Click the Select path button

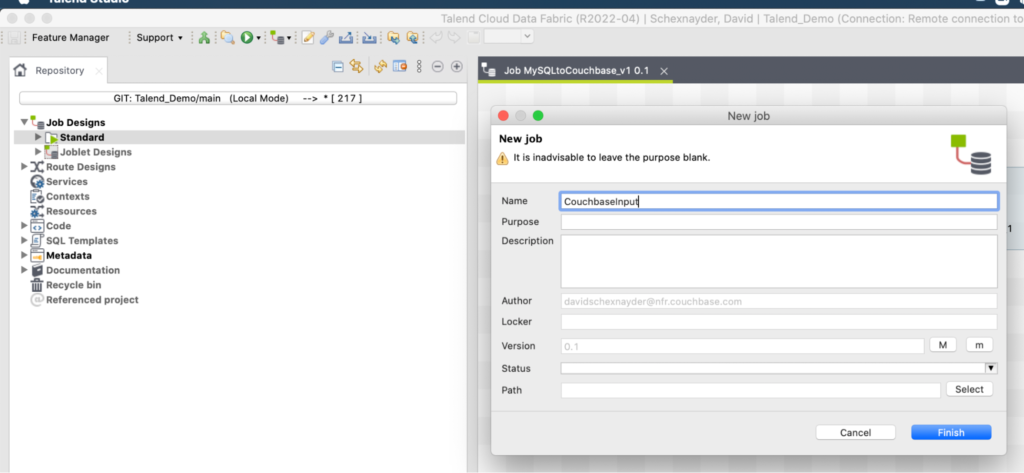click(969, 389)
